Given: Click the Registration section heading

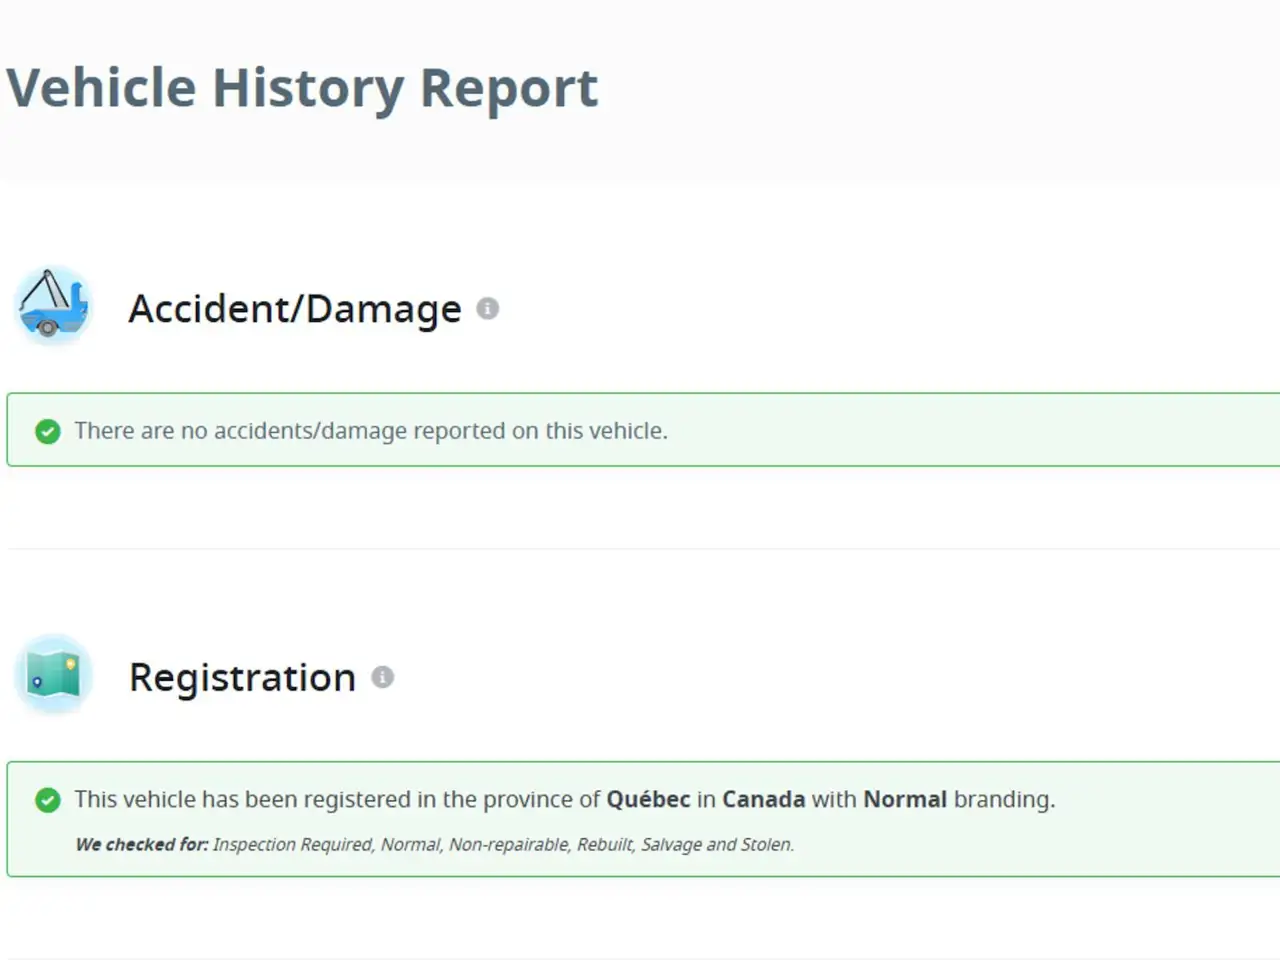Looking at the screenshot, I should coord(242,678).
